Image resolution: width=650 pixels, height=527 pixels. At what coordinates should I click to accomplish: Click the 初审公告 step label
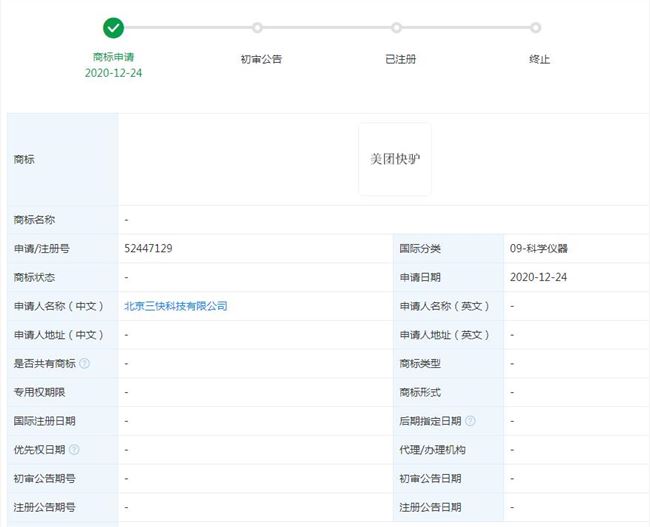pyautogui.click(x=261, y=59)
